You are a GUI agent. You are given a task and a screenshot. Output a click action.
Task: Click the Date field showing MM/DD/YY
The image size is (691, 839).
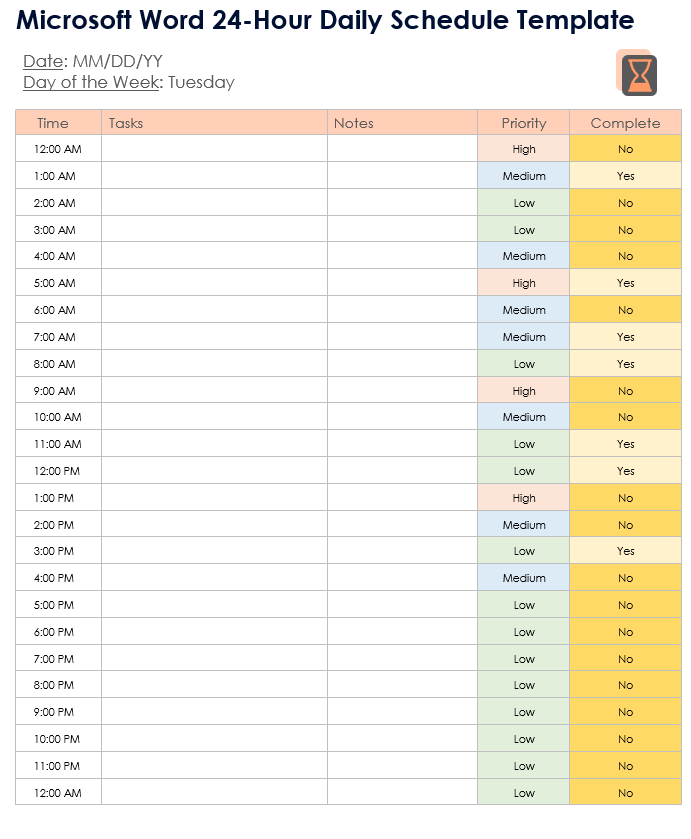click(117, 62)
